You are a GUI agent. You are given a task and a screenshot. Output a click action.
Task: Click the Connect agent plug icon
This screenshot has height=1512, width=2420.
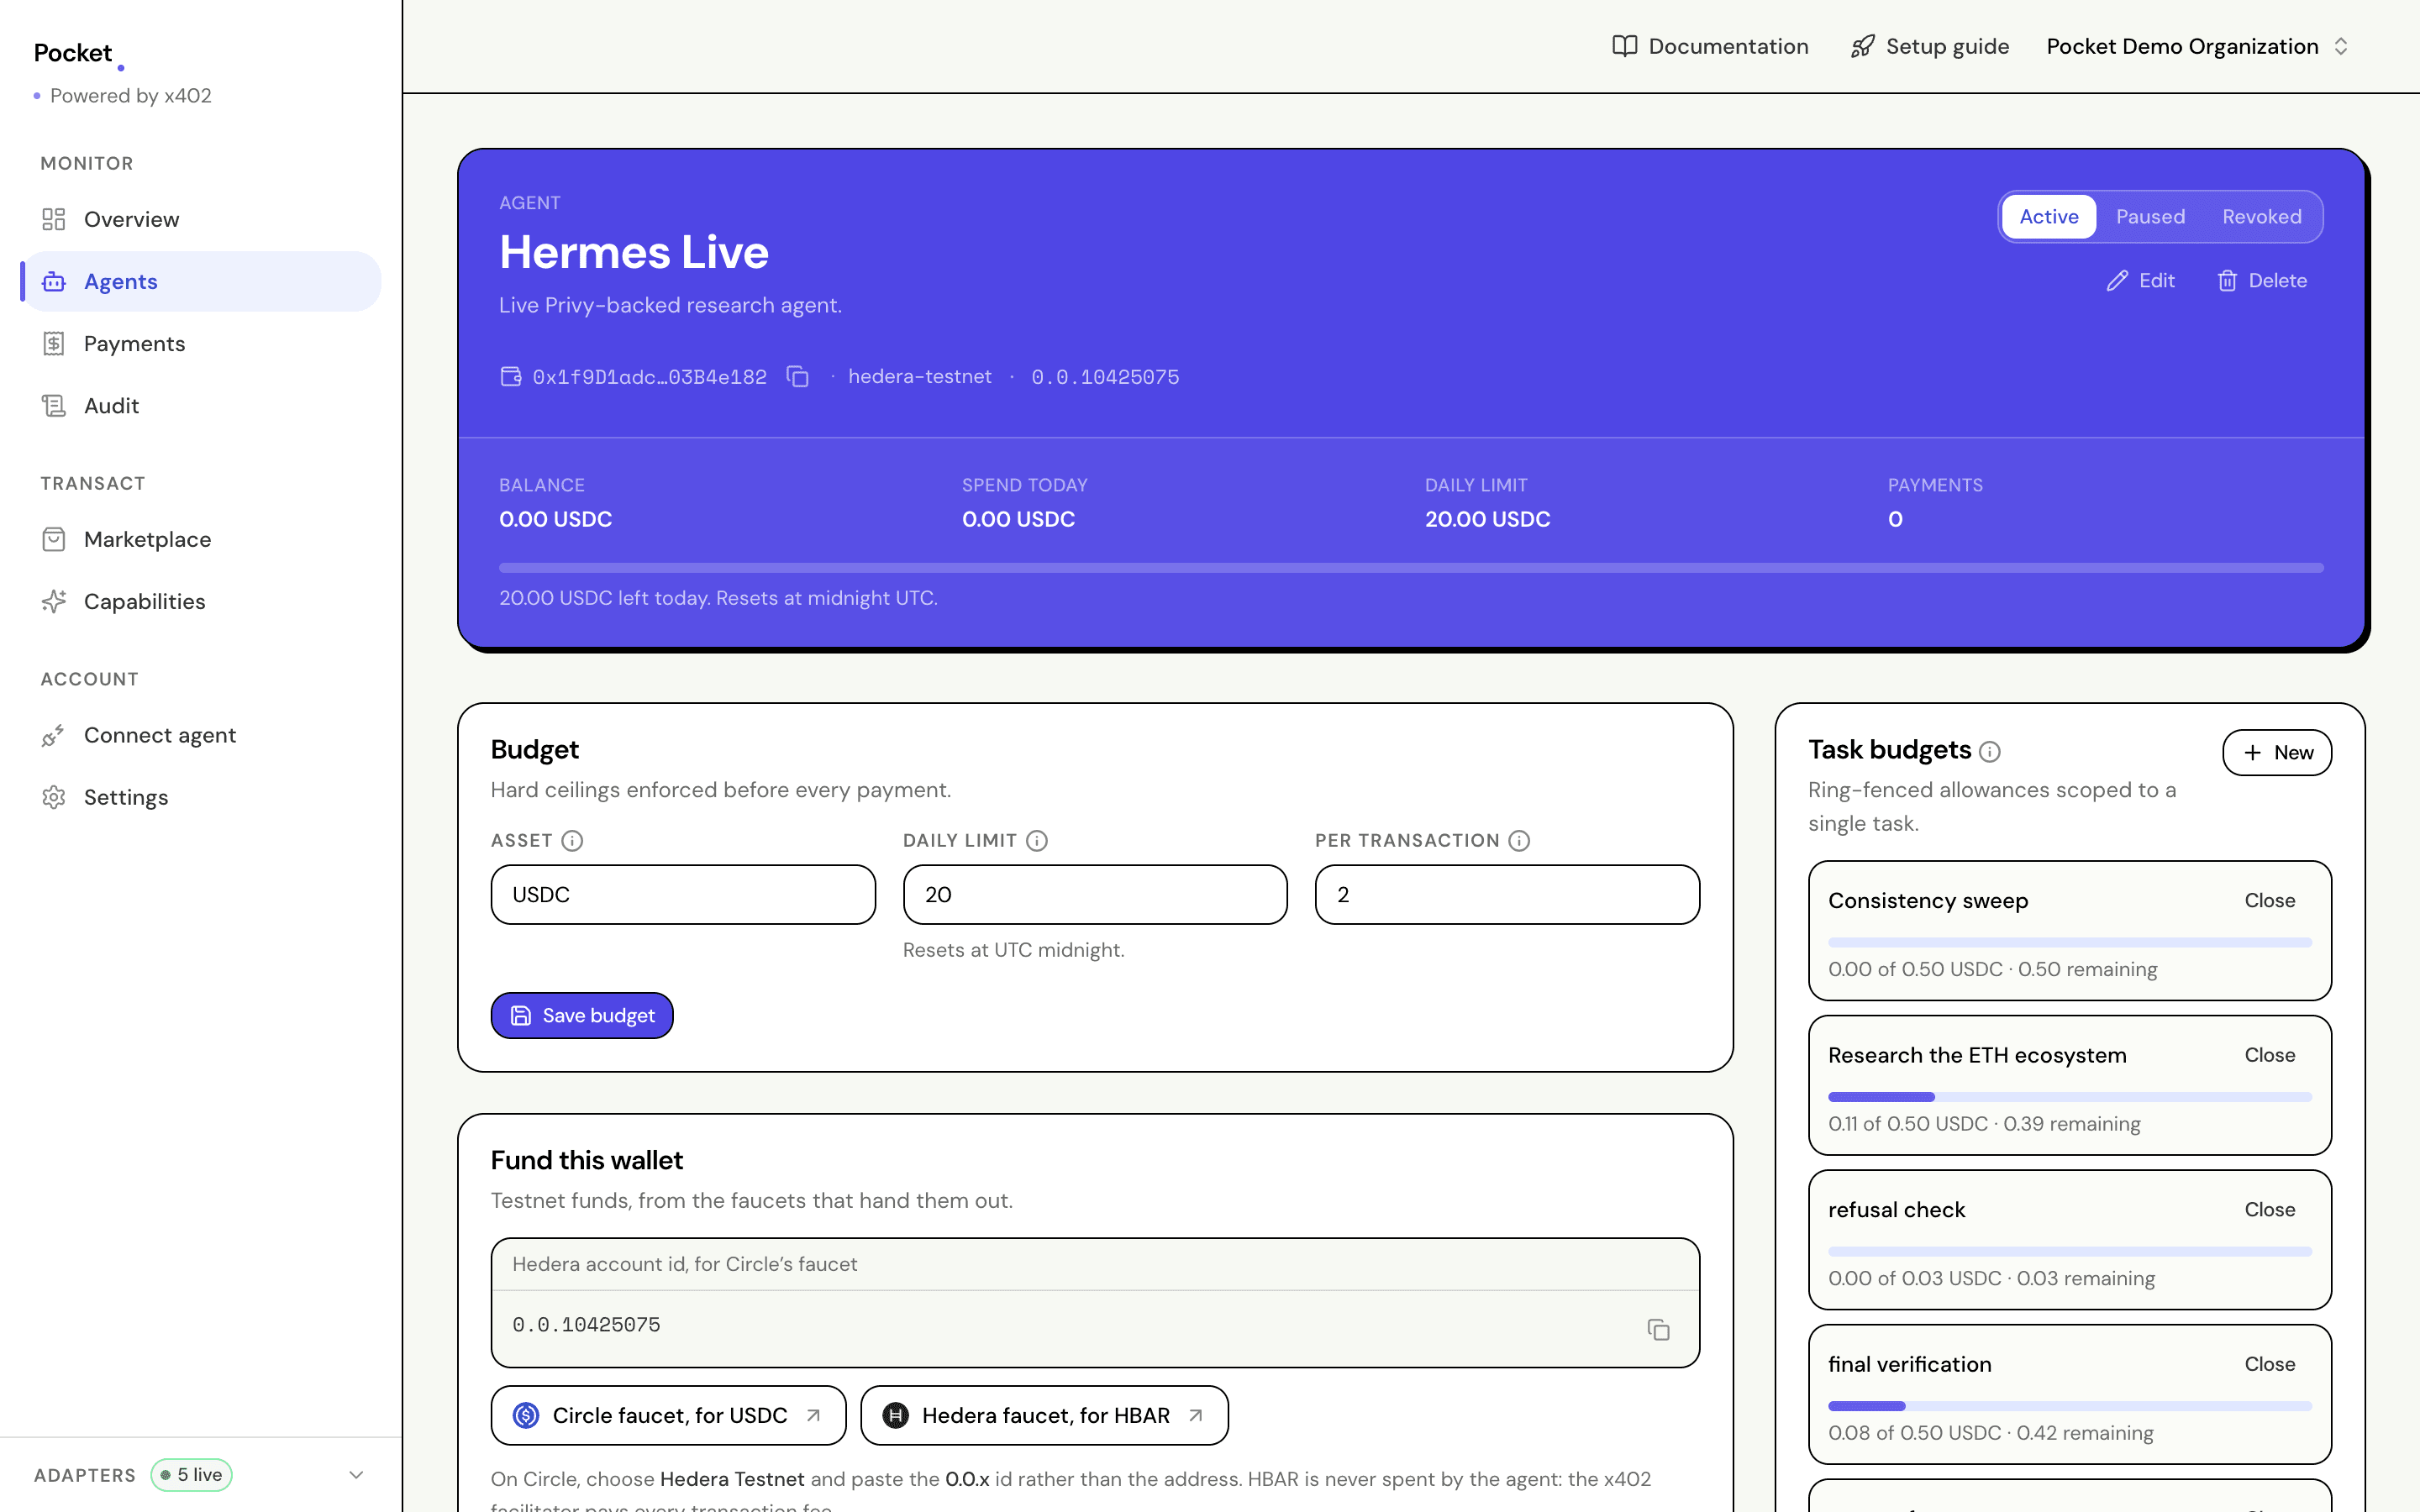coord(54,735)
